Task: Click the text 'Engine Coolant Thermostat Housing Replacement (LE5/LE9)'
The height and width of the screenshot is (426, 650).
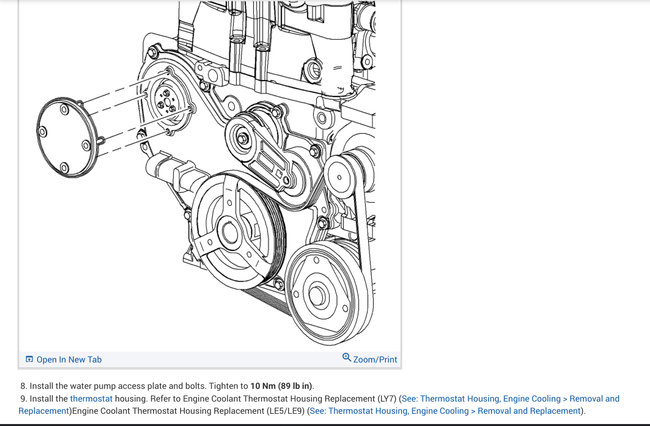Action: (x=189, y=411)
